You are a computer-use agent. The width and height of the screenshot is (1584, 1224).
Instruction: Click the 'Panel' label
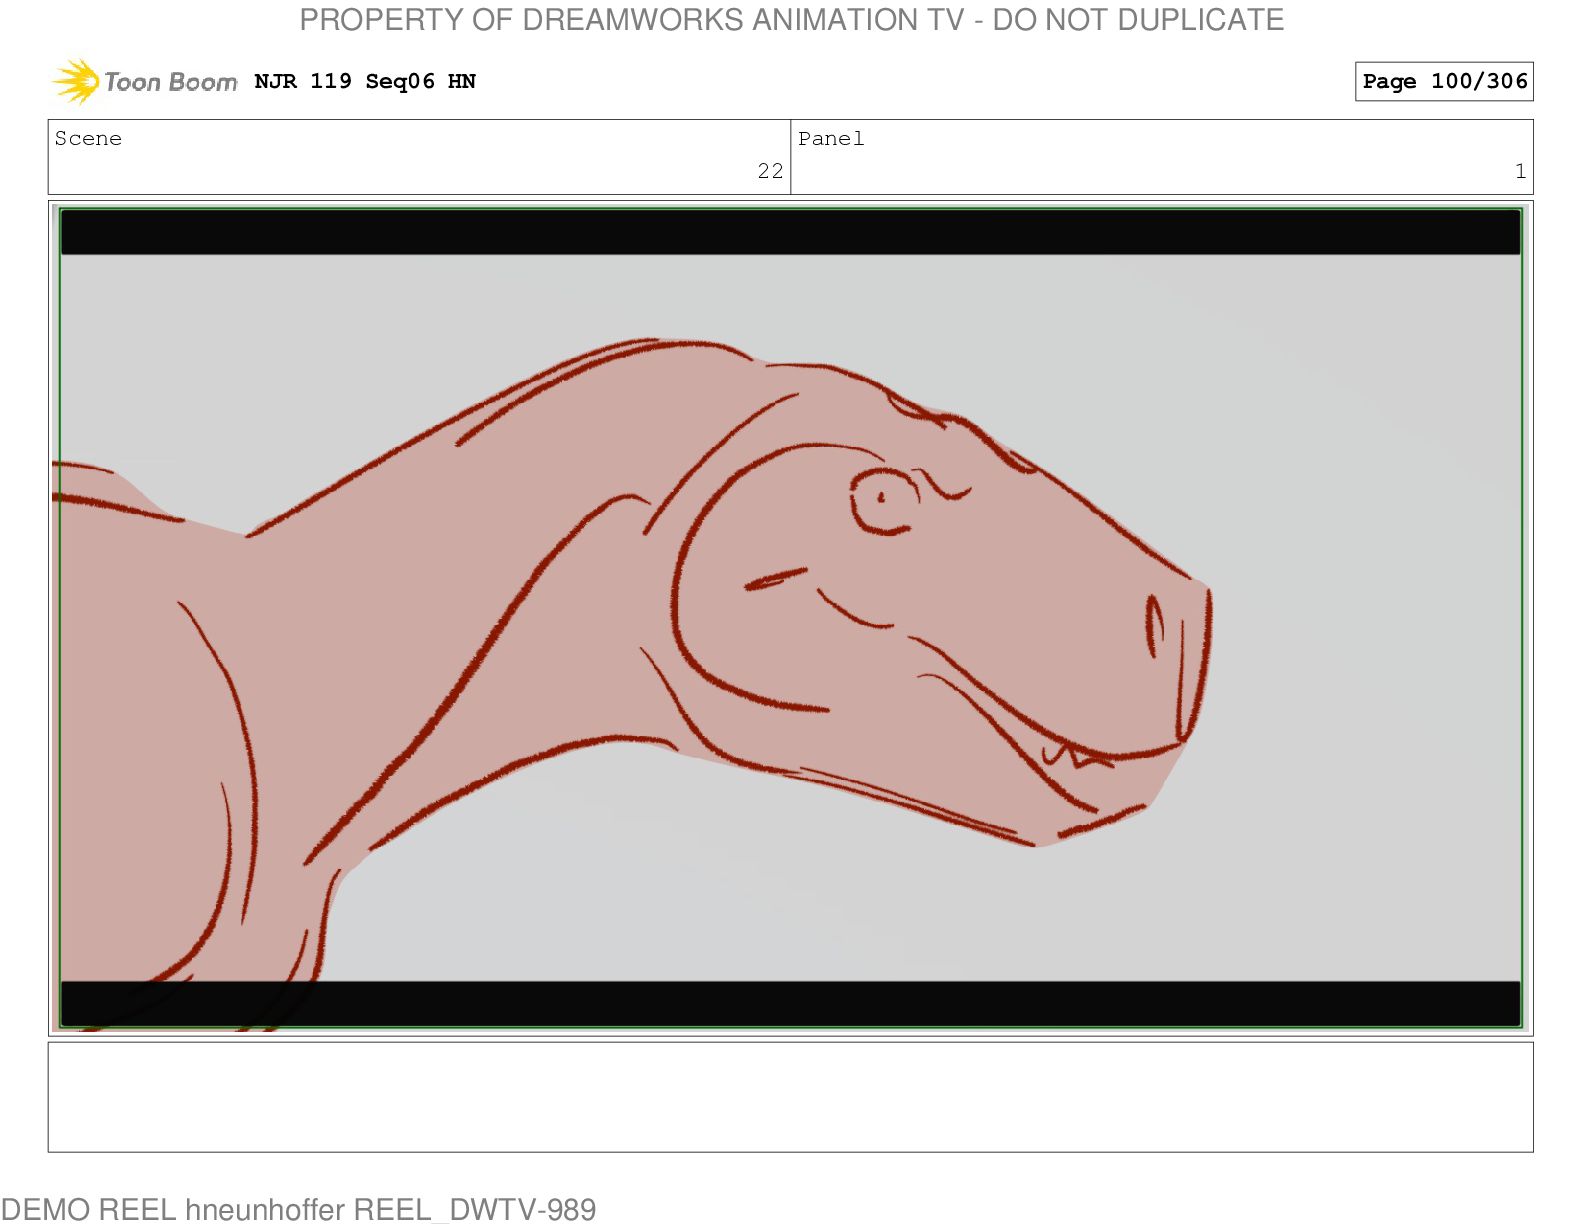point(831,139)
